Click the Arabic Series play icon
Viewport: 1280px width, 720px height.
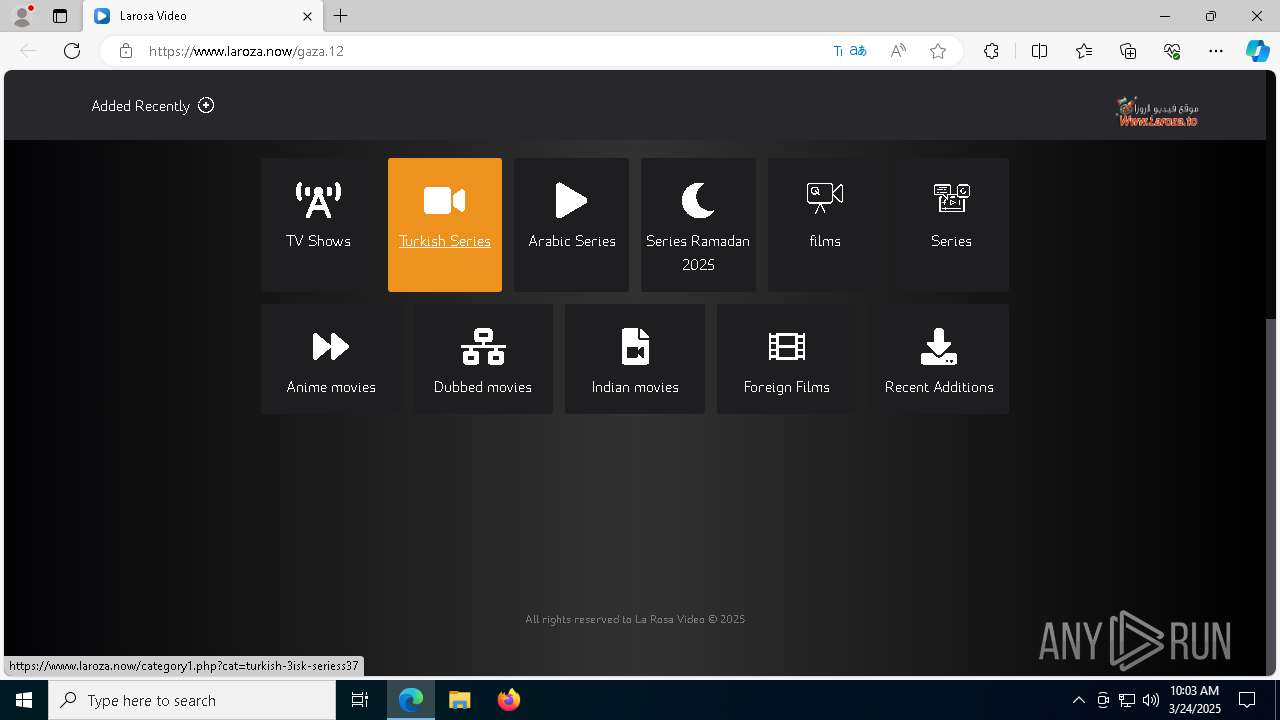571,200
